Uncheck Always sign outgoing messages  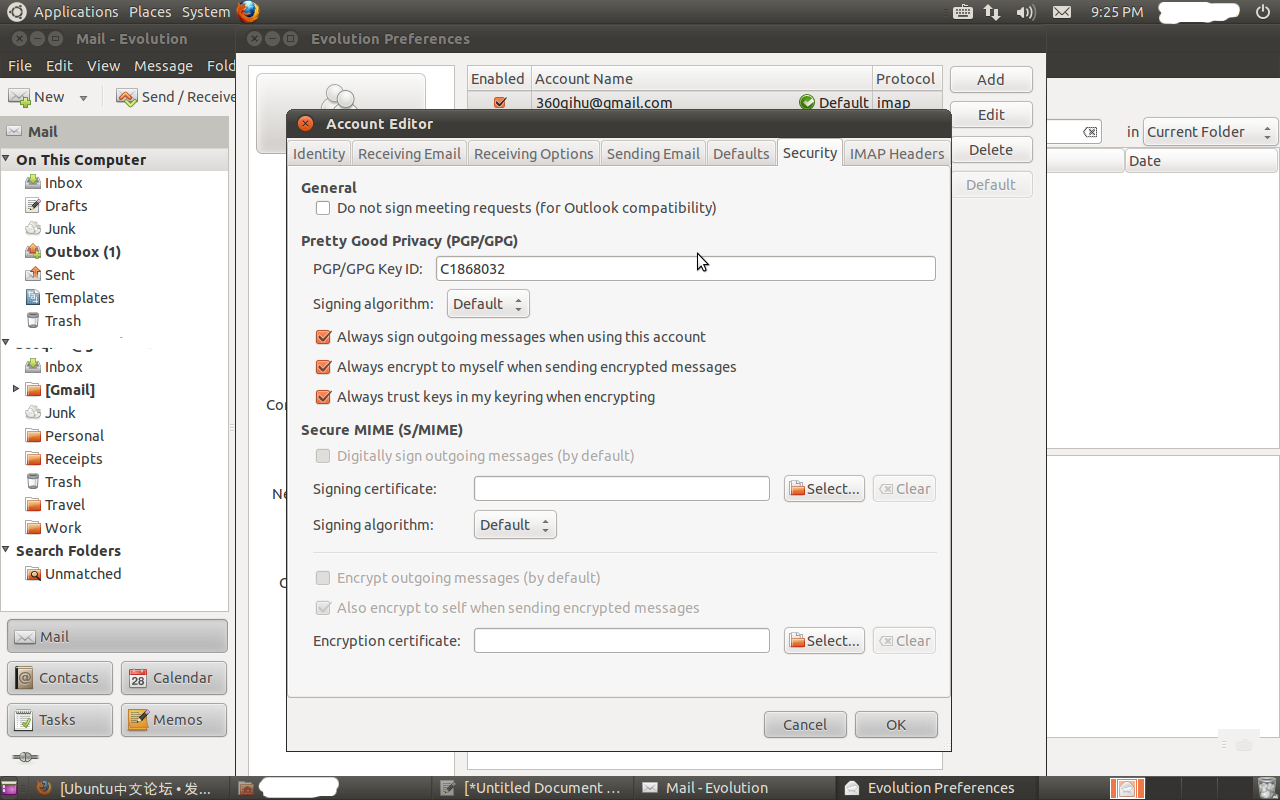(323, 337)
